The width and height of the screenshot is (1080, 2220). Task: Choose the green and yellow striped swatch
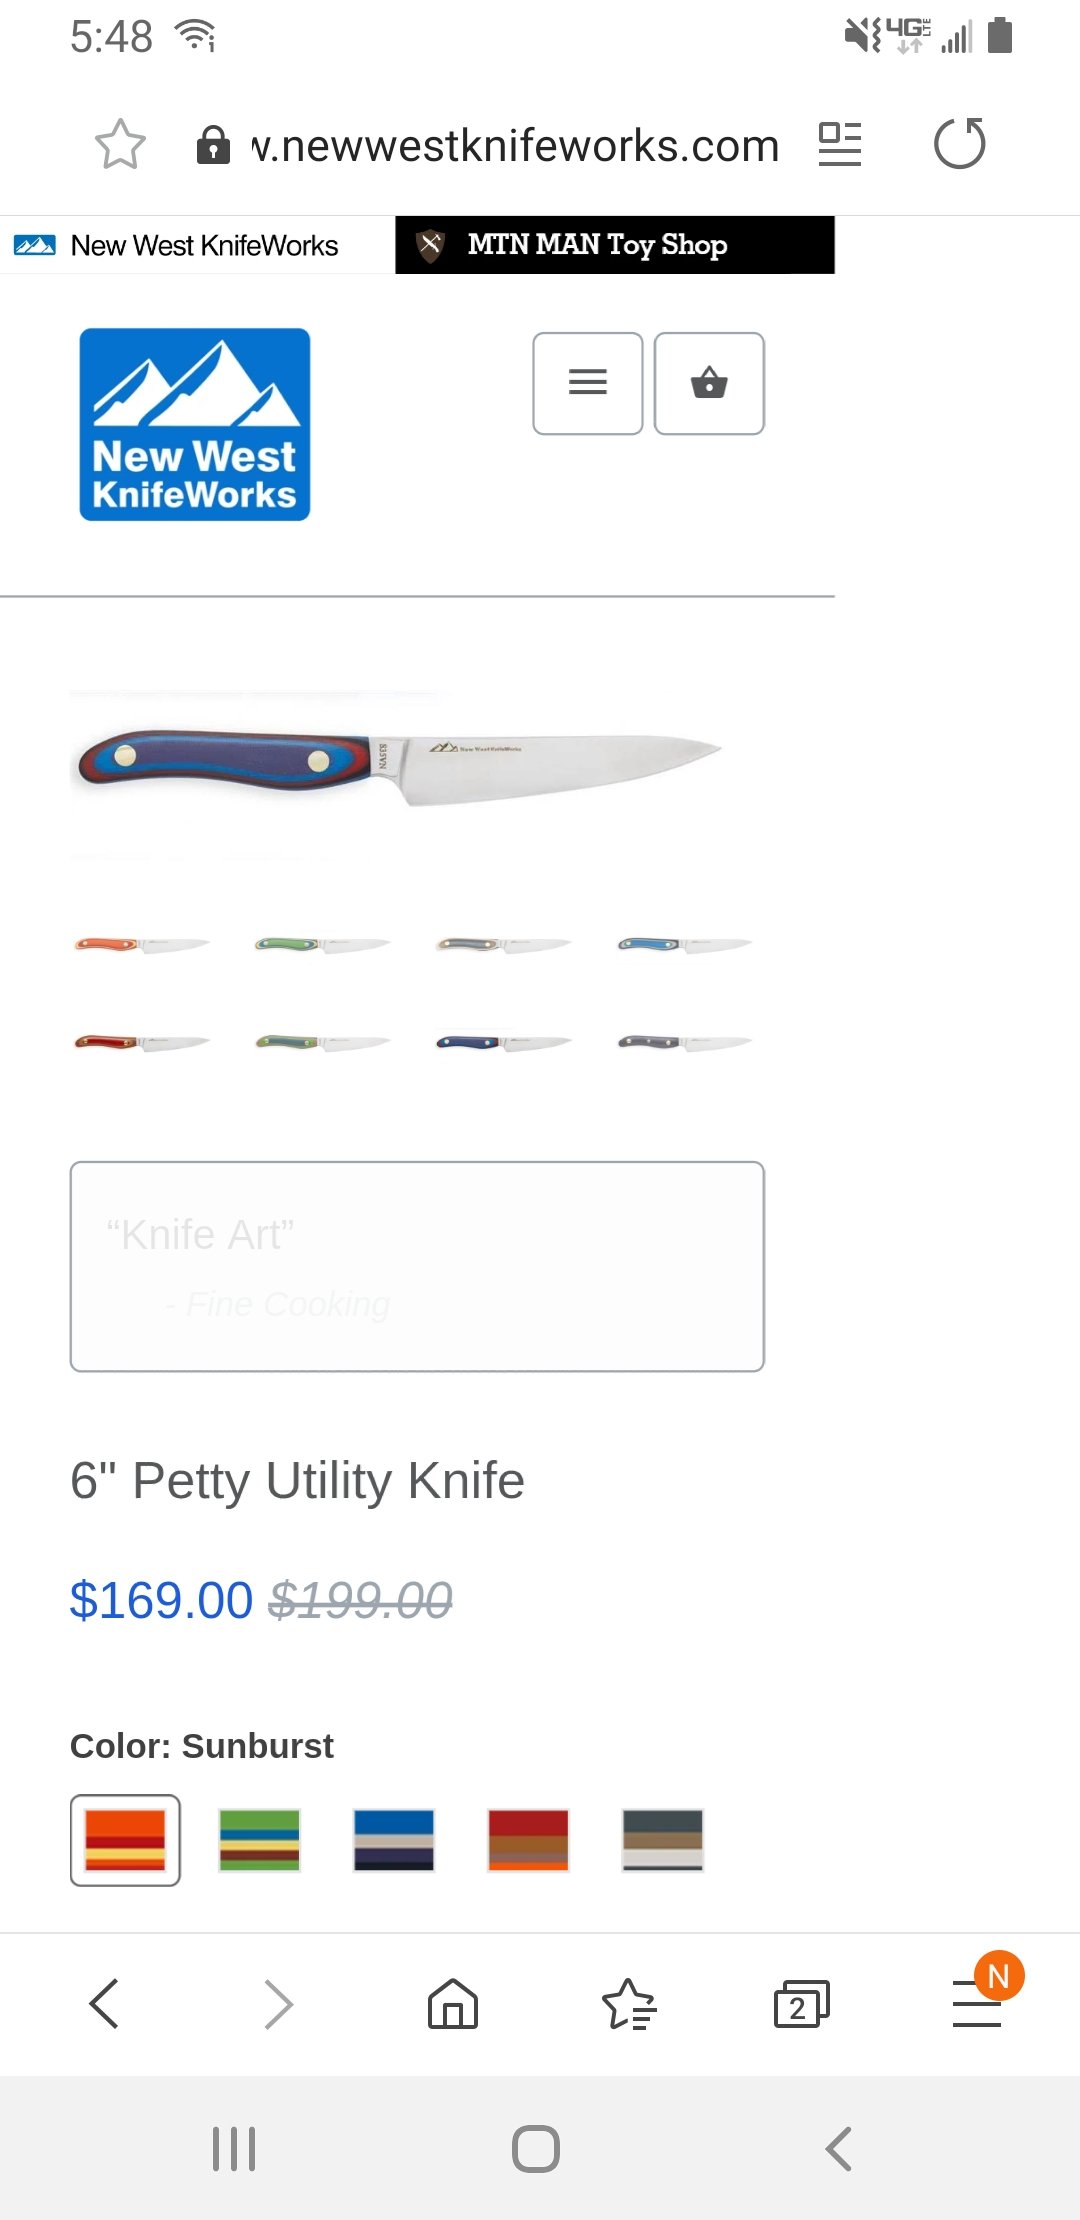pos(260,1840)
